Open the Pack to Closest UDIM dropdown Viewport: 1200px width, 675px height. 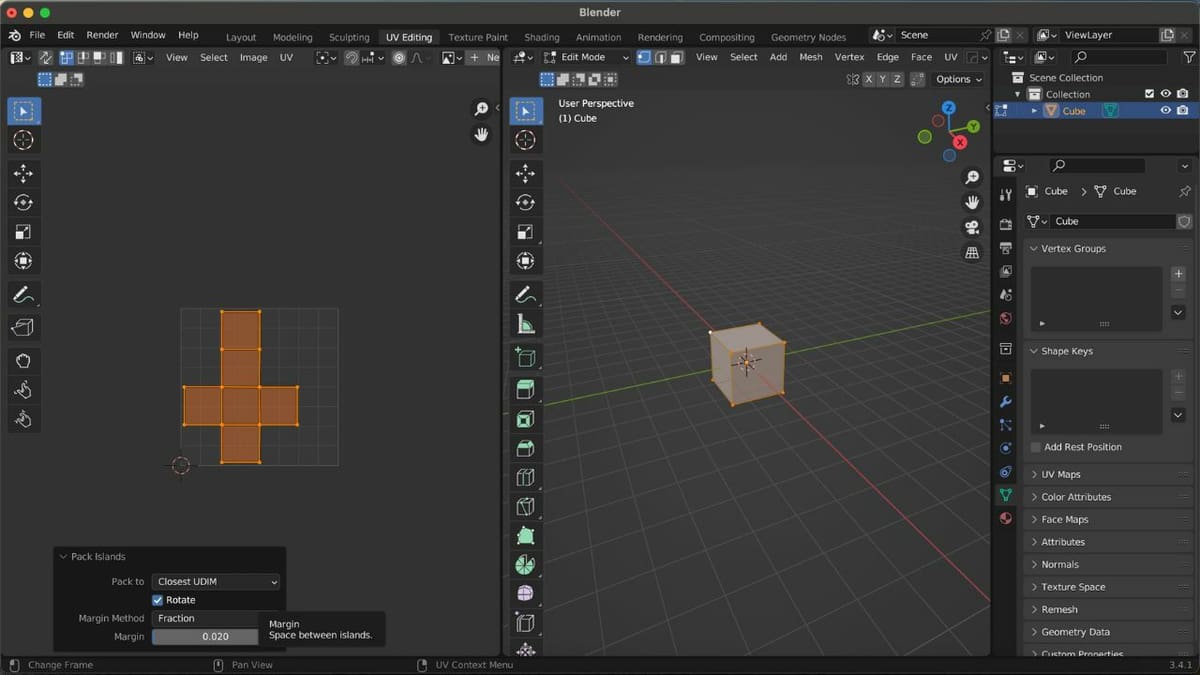[x=216, y=581]
